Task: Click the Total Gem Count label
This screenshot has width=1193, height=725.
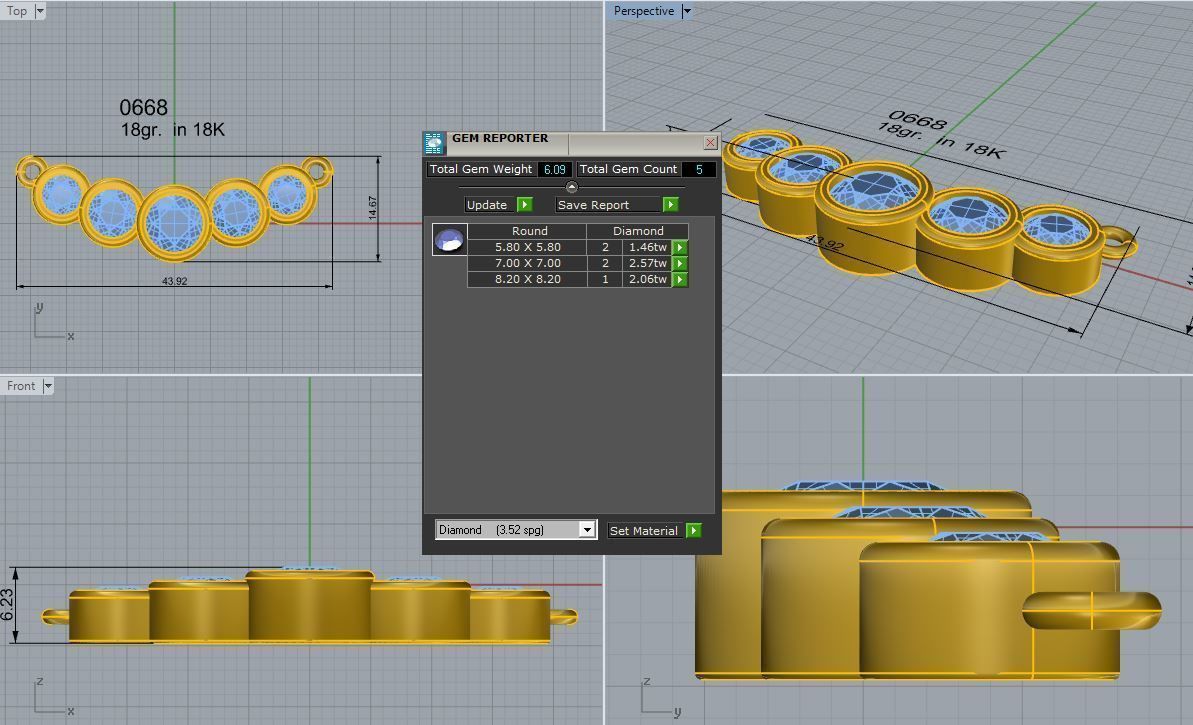Action: pyautogui.click(x=628, y=169)
